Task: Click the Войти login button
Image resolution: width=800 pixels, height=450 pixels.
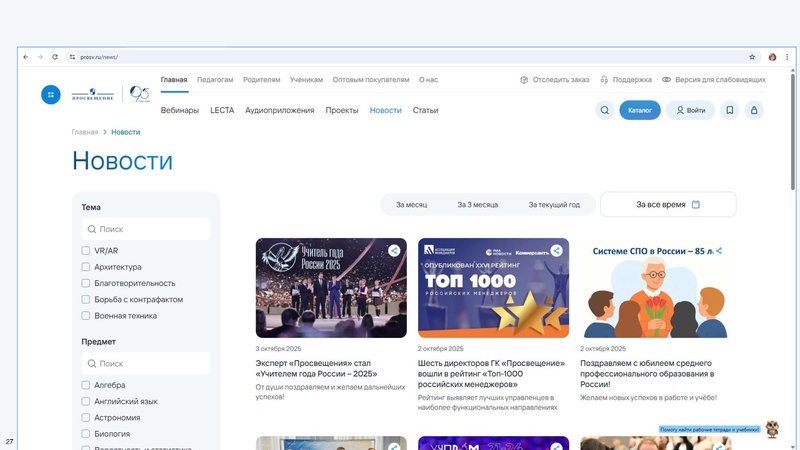Action: (x=690, y=110)
